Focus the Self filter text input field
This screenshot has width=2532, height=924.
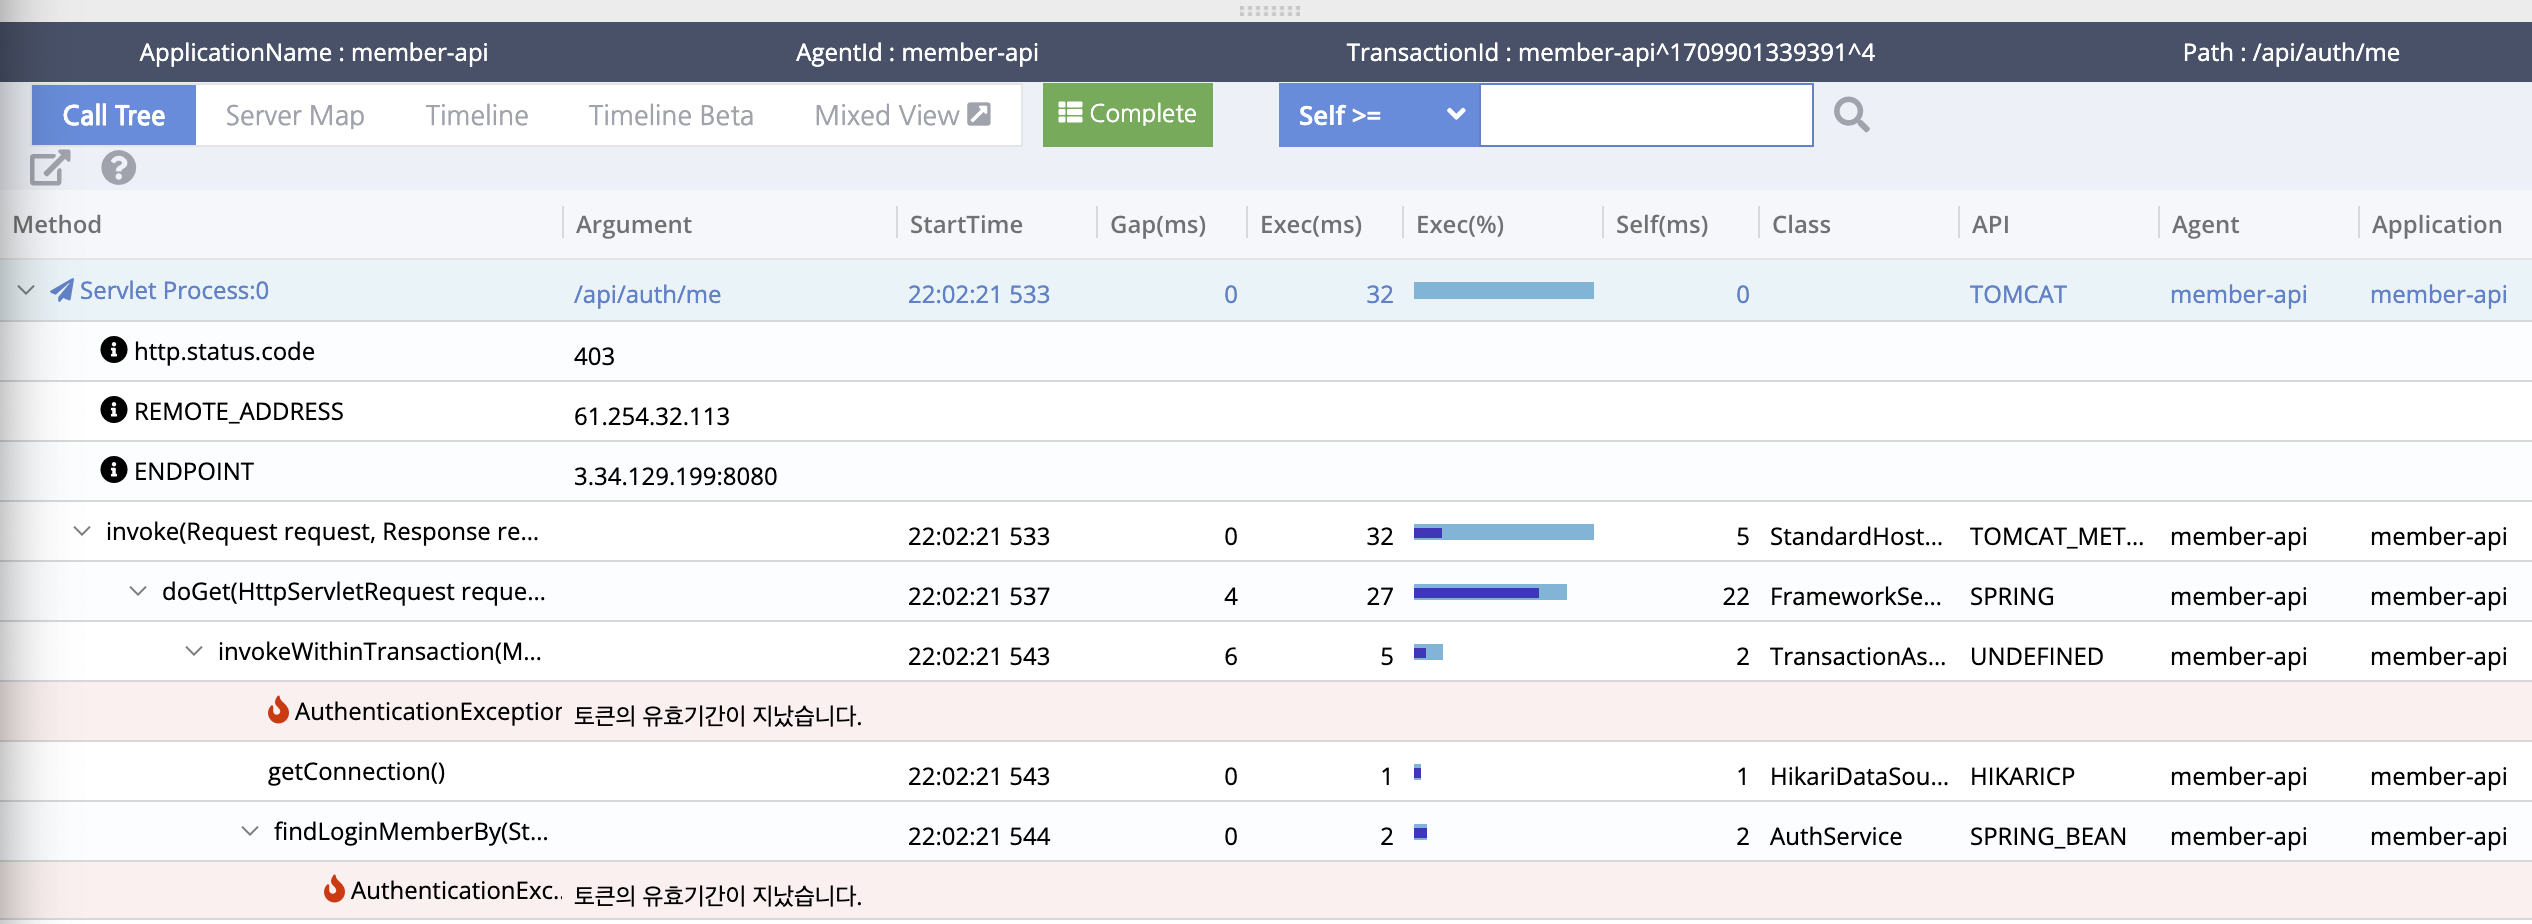(x=1646, y=115)
